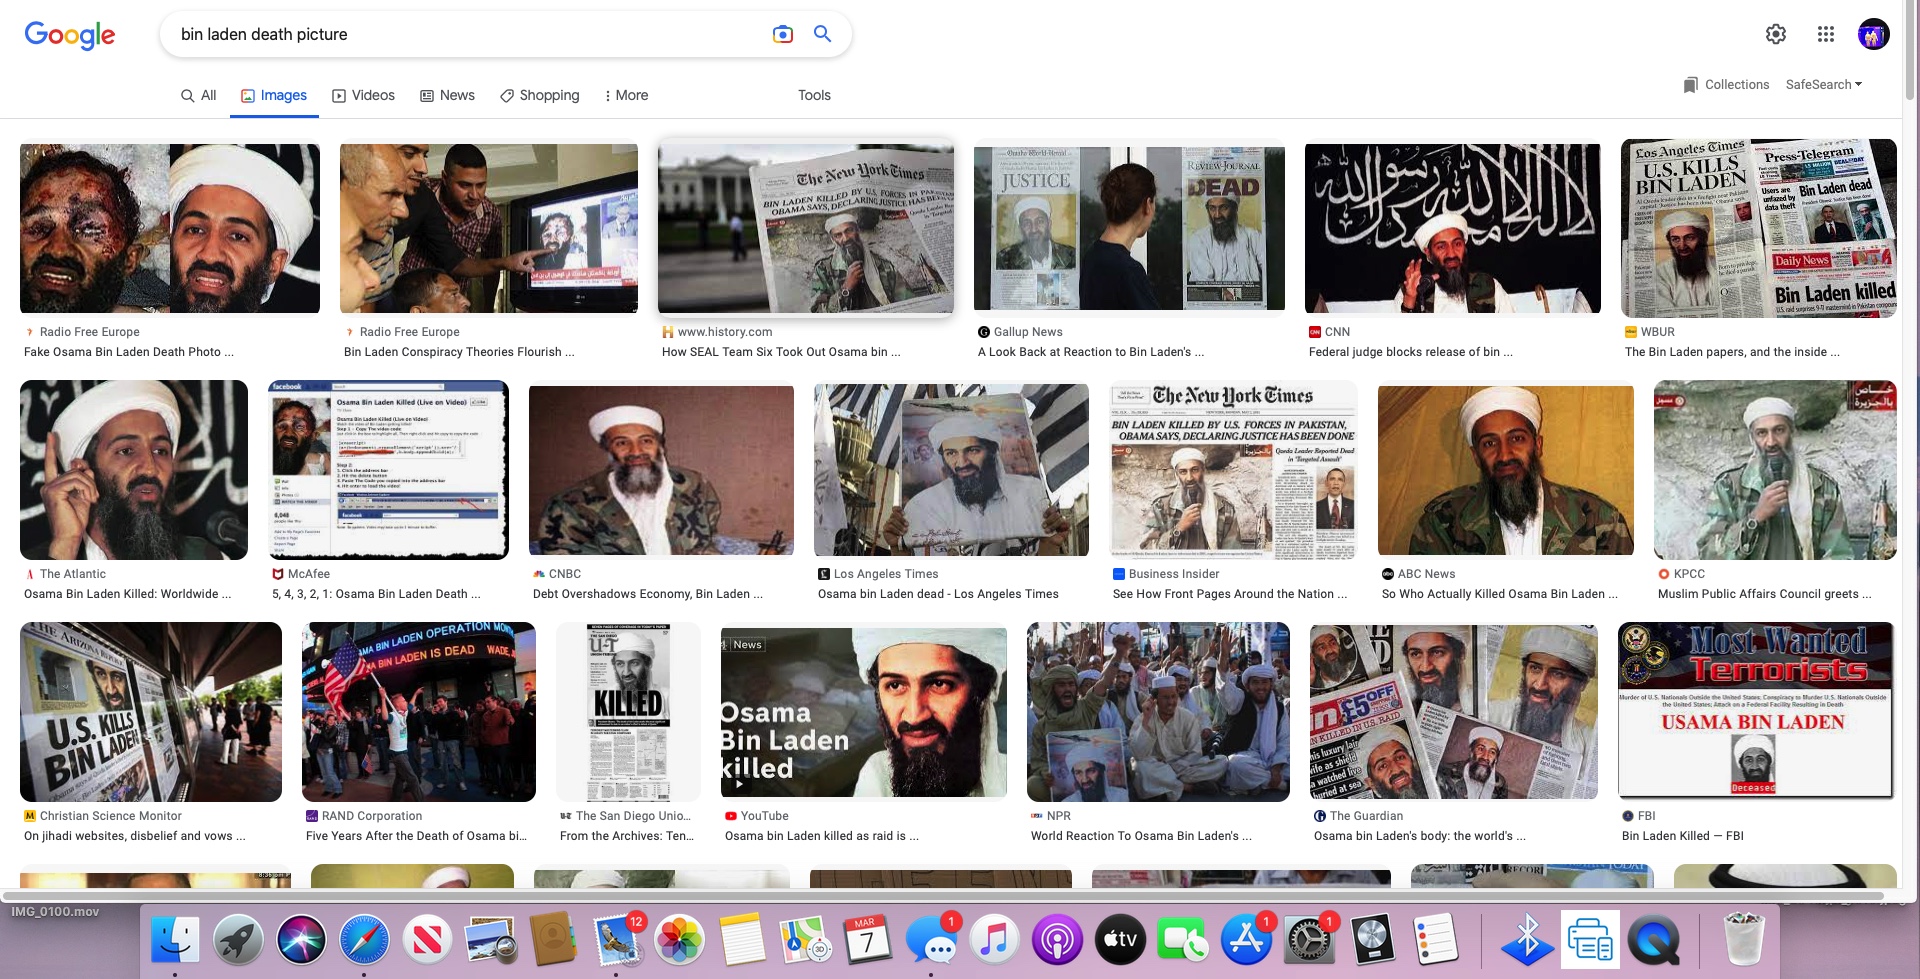Open the Google account avatar menu
Viewport: 1920px width, 979px height.
(1872, 34)
